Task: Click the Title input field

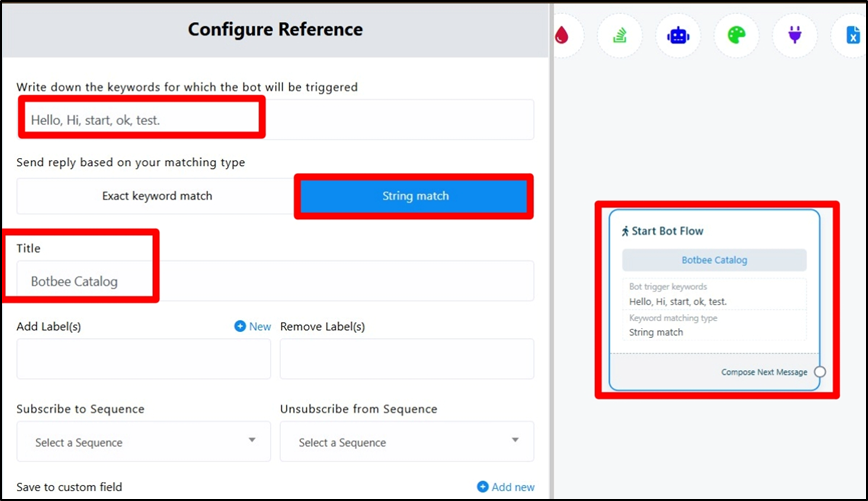Action: tap(275, 281)
